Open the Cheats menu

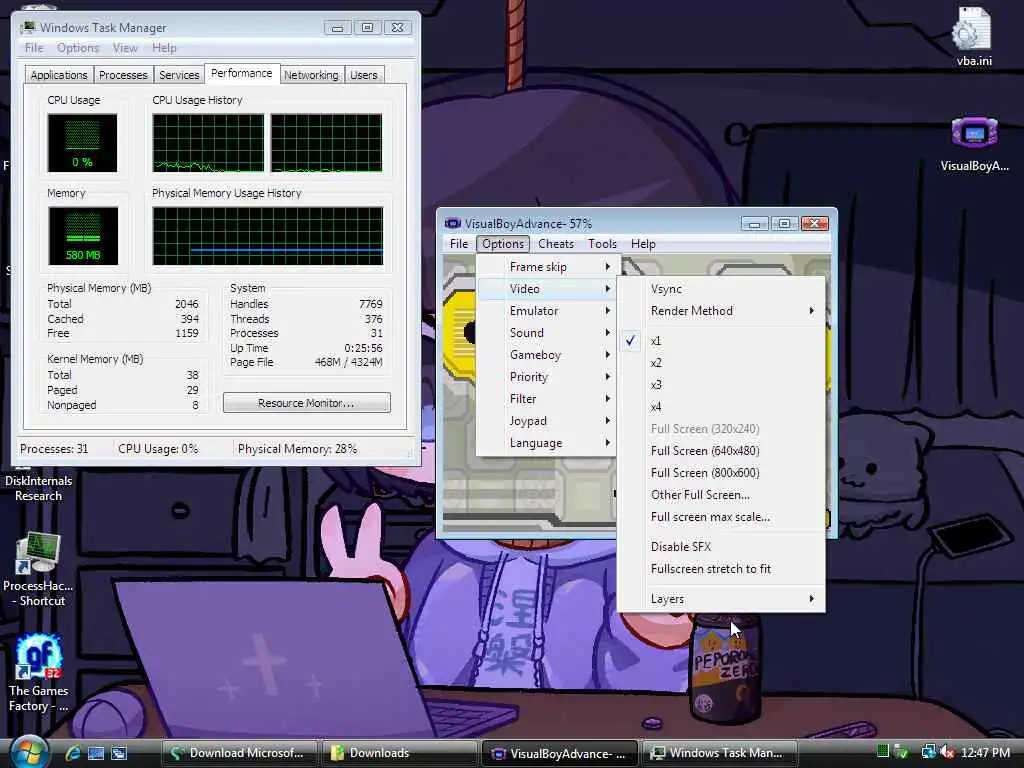[556, 244]
